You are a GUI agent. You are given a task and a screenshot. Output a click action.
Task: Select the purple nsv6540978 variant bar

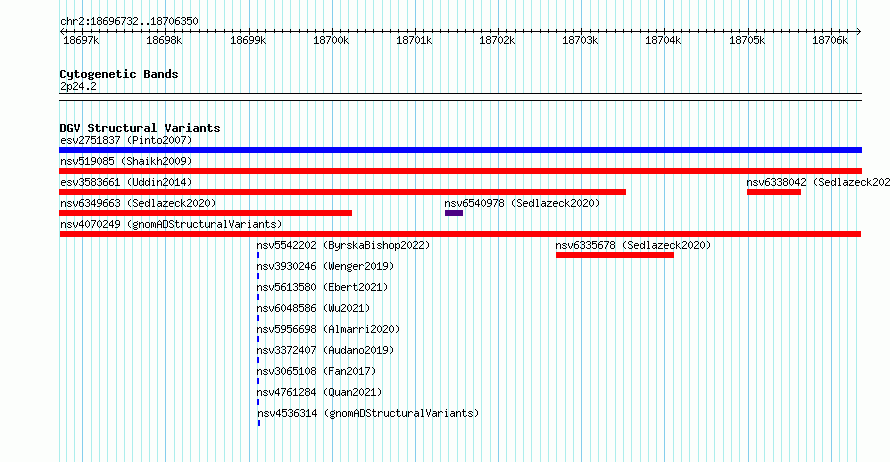(454, 213)
